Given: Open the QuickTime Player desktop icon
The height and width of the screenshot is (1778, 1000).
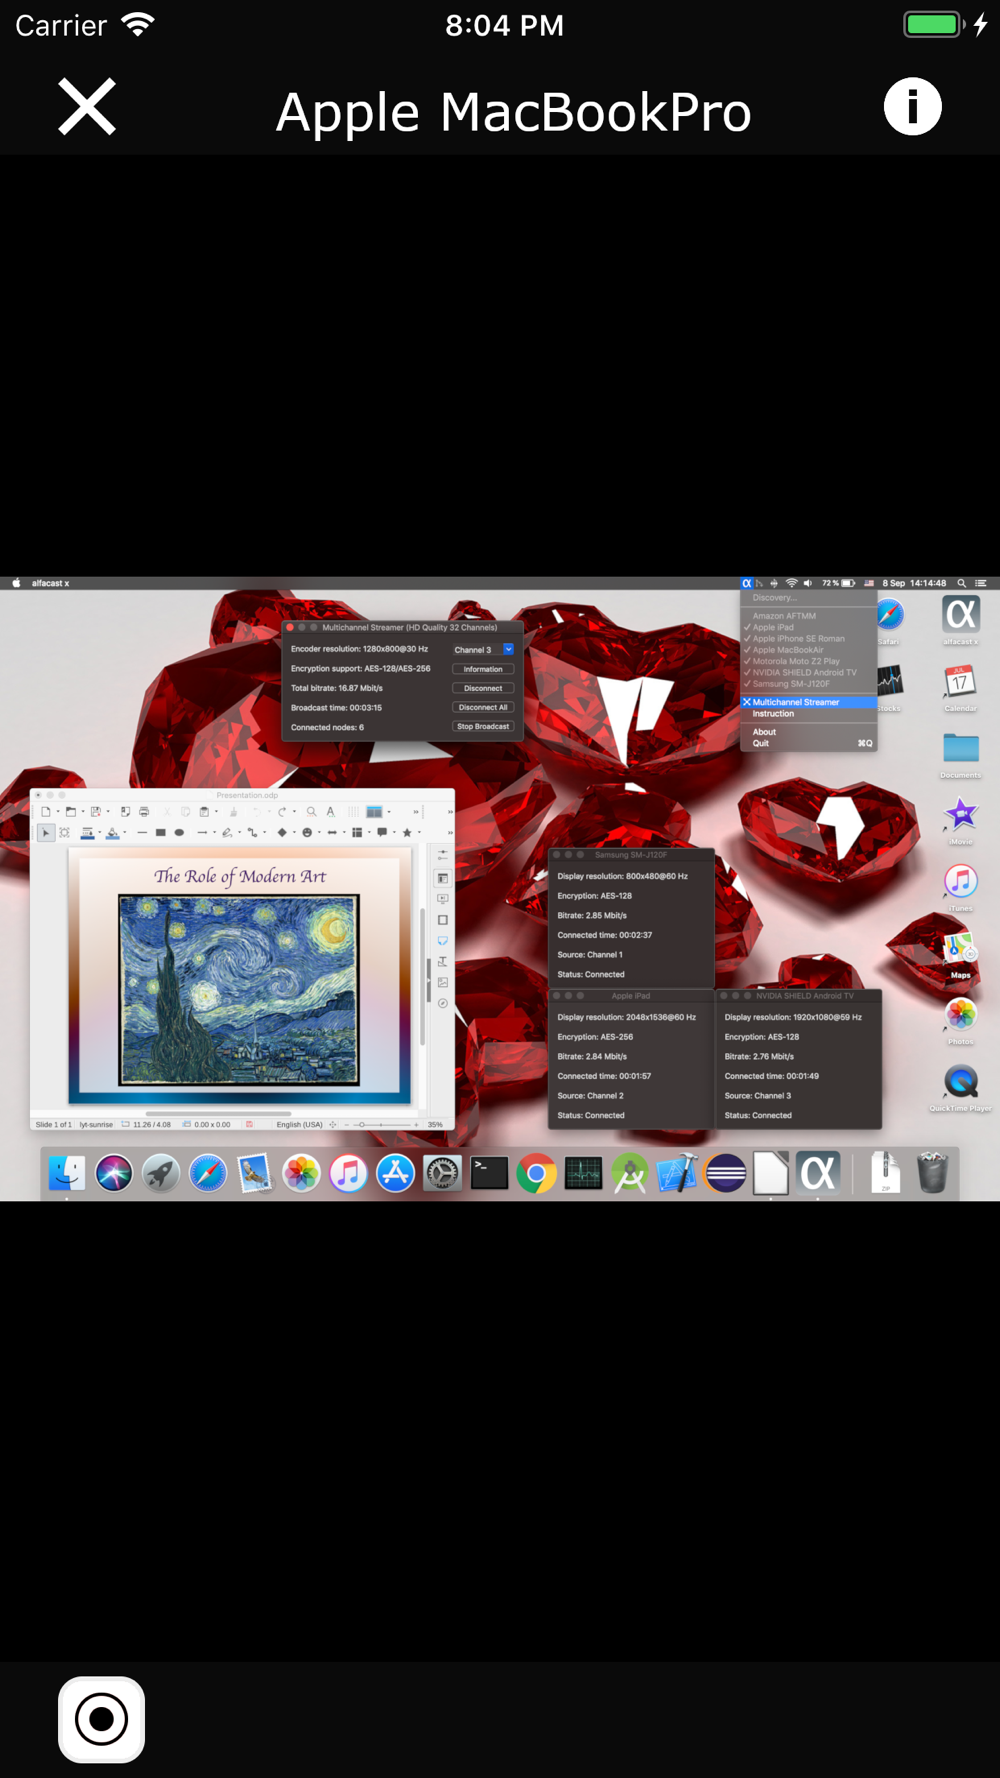Looking at the screenshot, I should pos(961,1086).
